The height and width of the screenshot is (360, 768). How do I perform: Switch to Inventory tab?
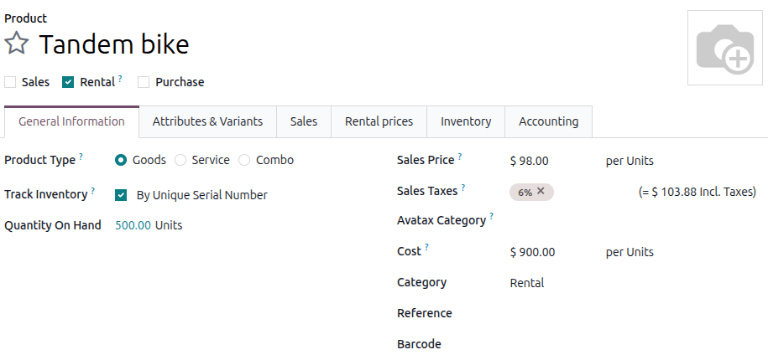pos(466,121)
